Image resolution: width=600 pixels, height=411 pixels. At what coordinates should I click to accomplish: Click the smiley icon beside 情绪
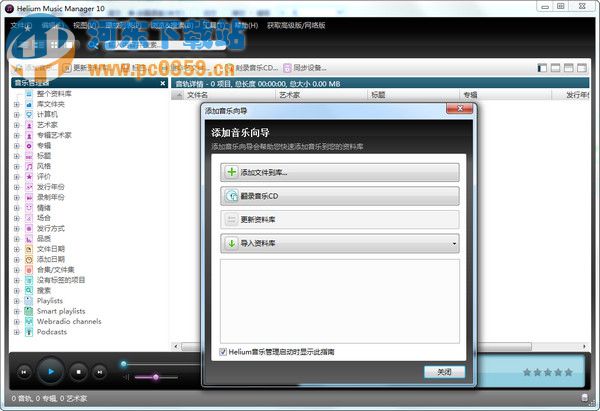[29, 207]
